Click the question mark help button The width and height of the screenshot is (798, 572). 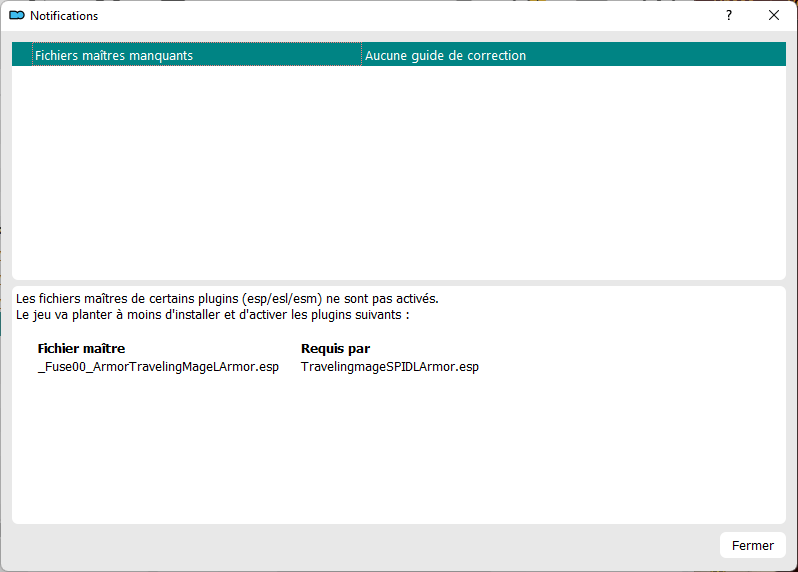728,16
